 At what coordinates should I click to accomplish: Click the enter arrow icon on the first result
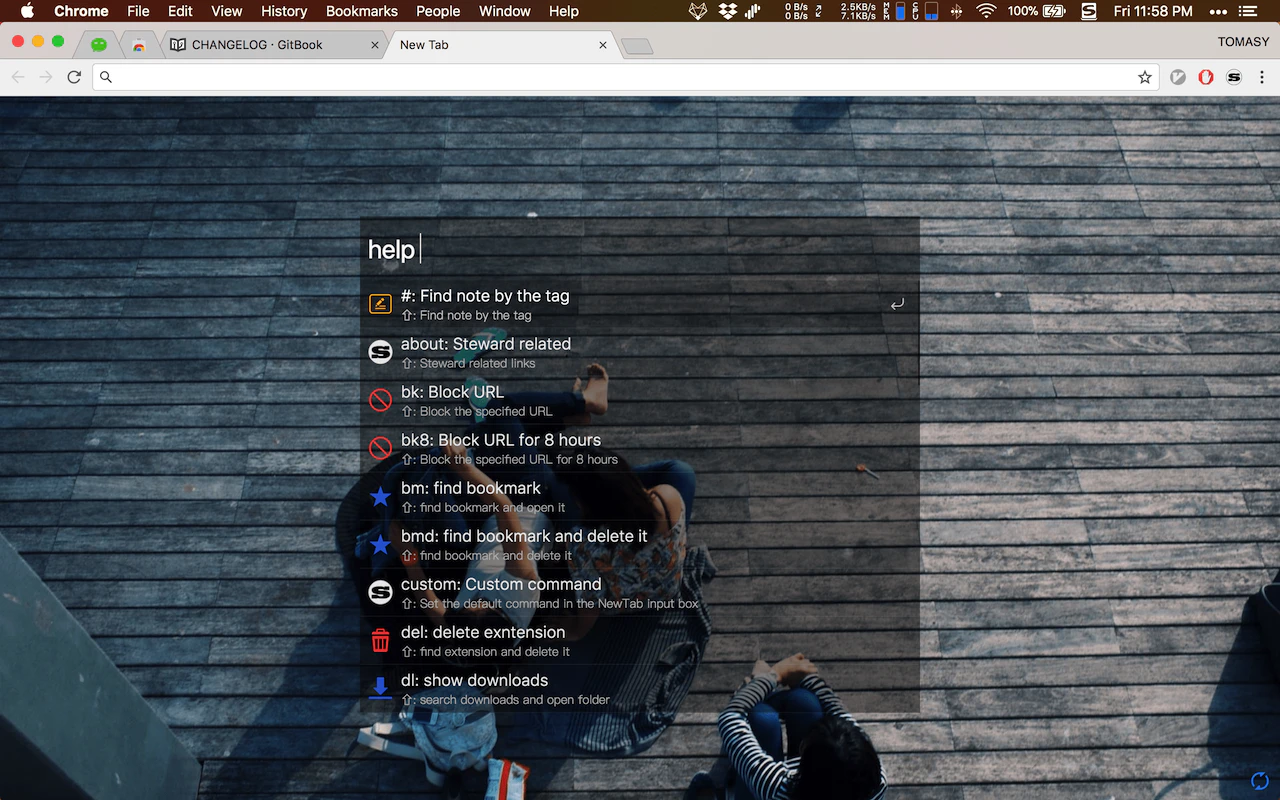[x=897, y=304]
